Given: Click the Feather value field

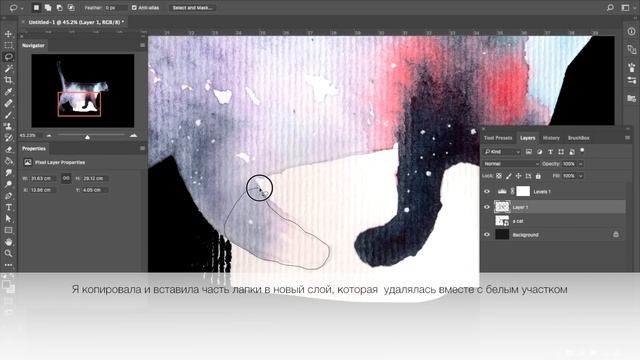Looking at the screenshot, I should point(116,7).
